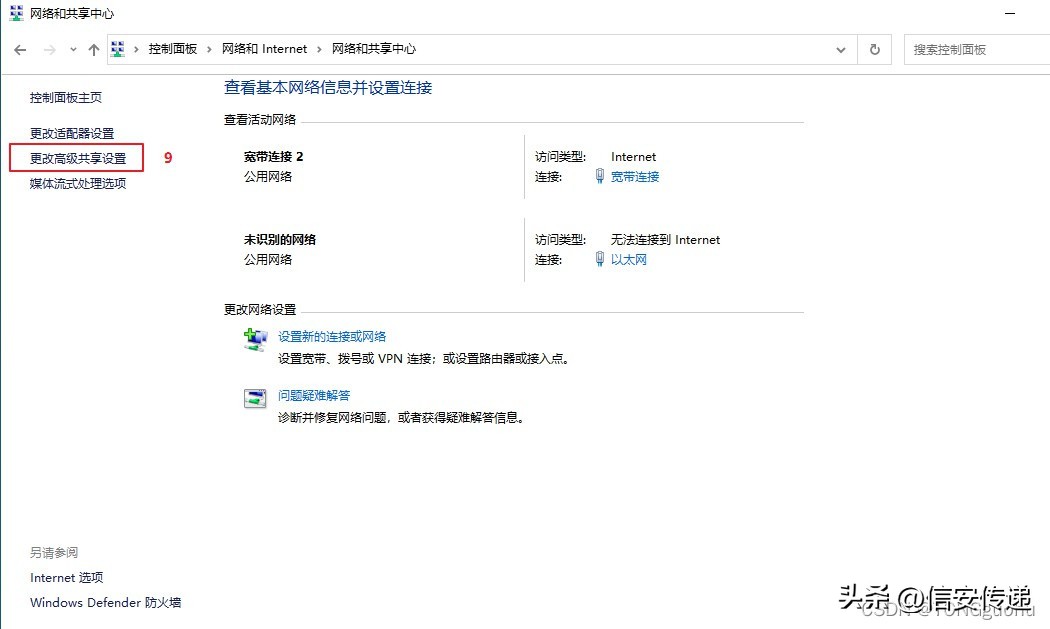This screenshot has width=1050, height=629.
Task: Click the signal icon next to 以太网
Action: 598,260
